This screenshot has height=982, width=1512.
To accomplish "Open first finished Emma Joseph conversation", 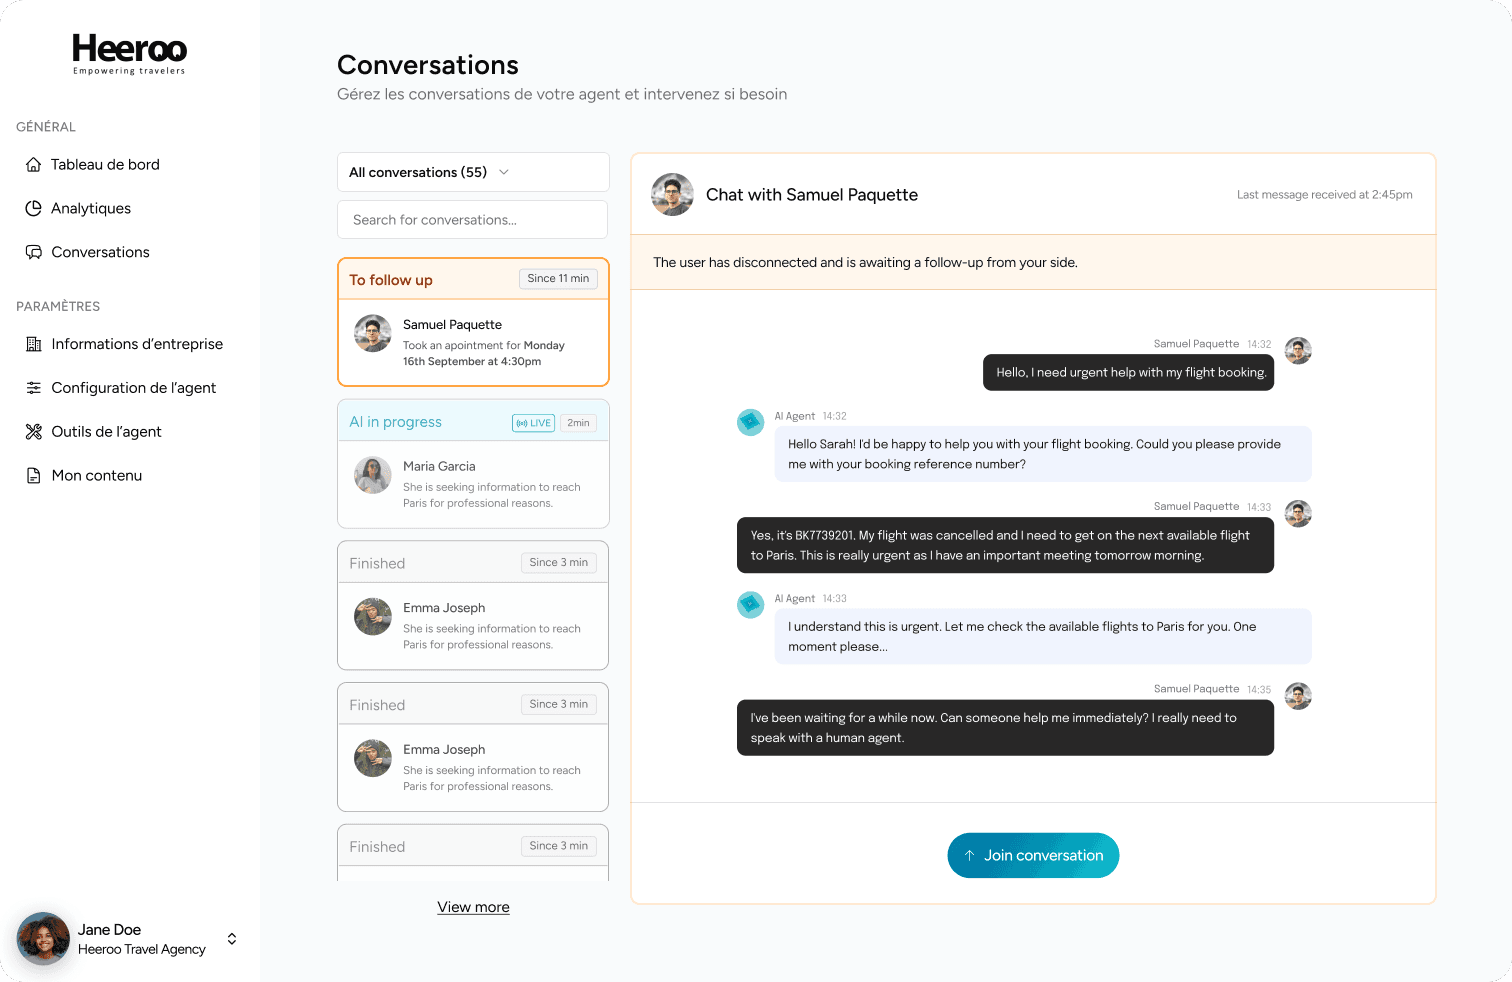I will coord(473,606).
